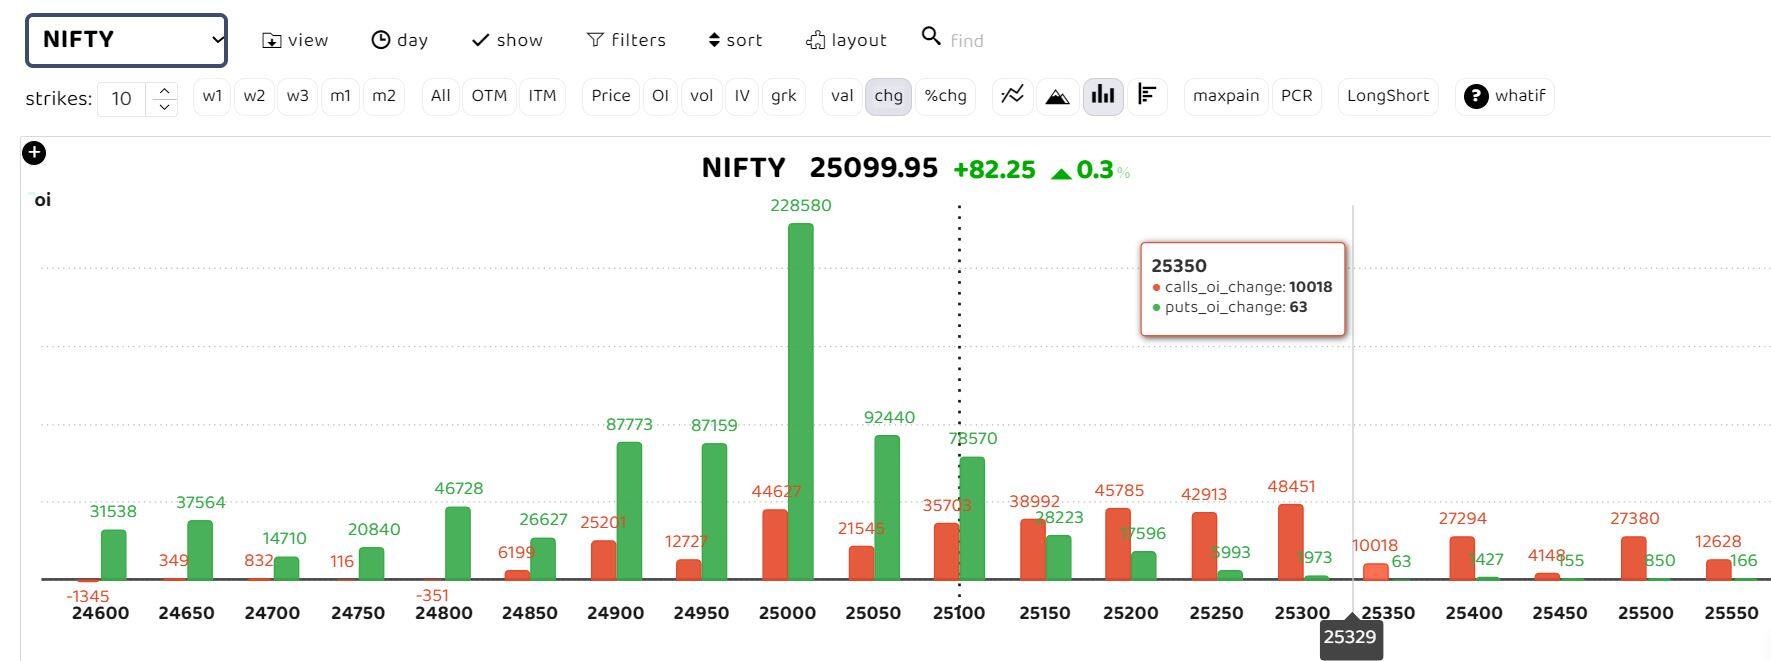Viewport: 1771px width, 661px height.
Task: Click the strikes count input field
Action: (122, 99)
